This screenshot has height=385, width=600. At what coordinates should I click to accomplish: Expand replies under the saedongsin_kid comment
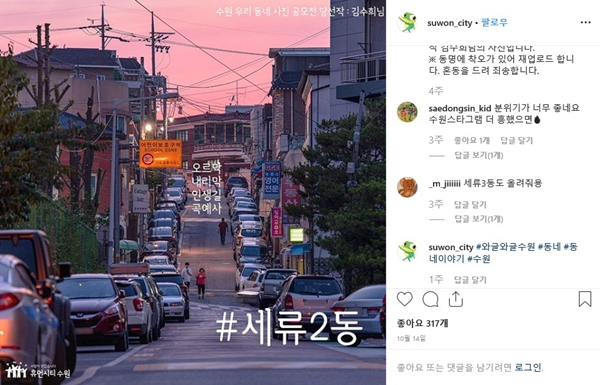[x=478, y=155]
